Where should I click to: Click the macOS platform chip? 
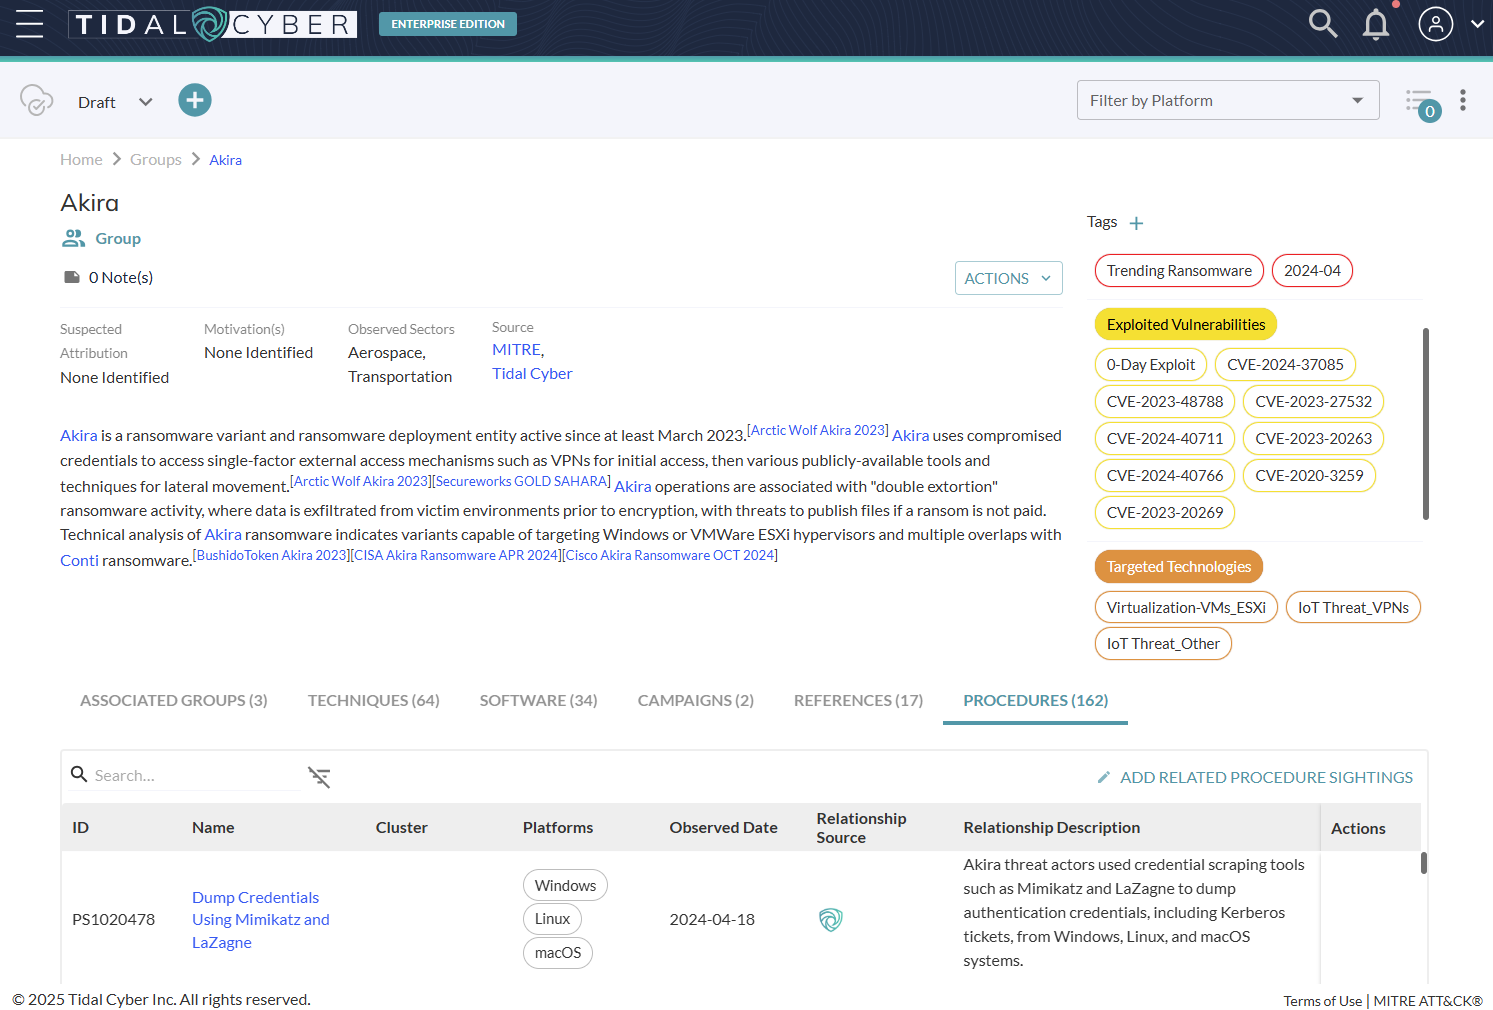coord(558,953)
